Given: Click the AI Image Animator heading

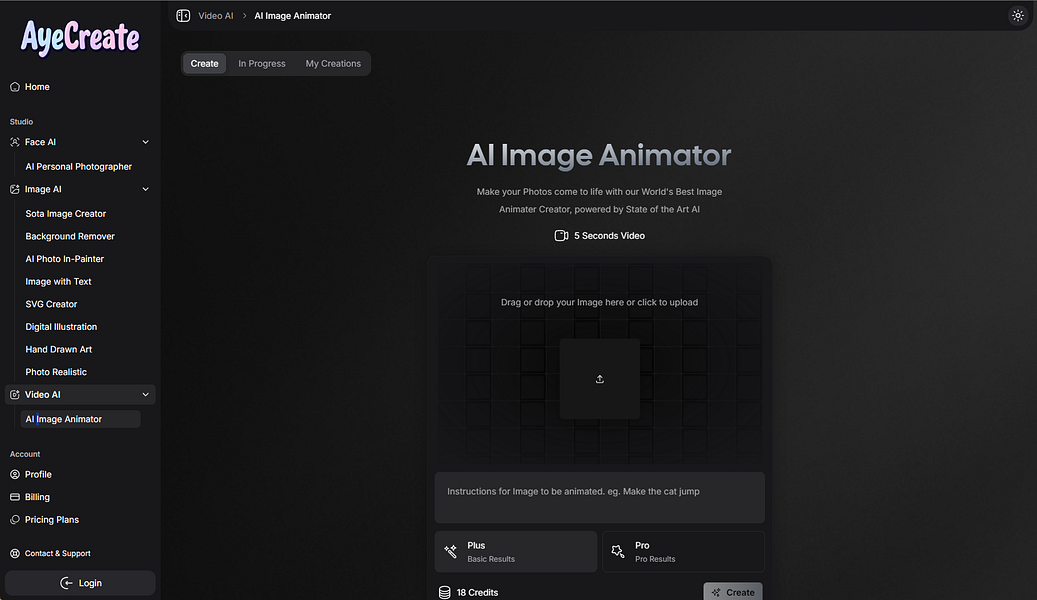Looking at the screenshot, I should pos(599,155).
